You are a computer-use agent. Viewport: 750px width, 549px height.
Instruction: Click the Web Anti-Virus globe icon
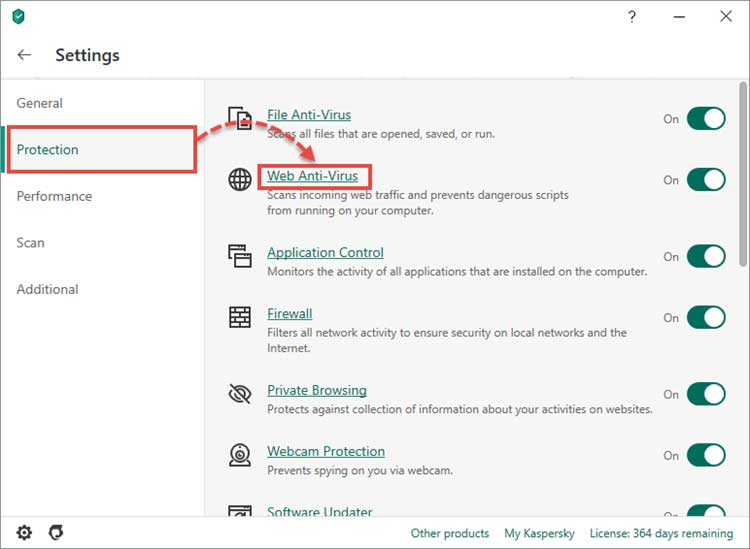tap(240, 179)
